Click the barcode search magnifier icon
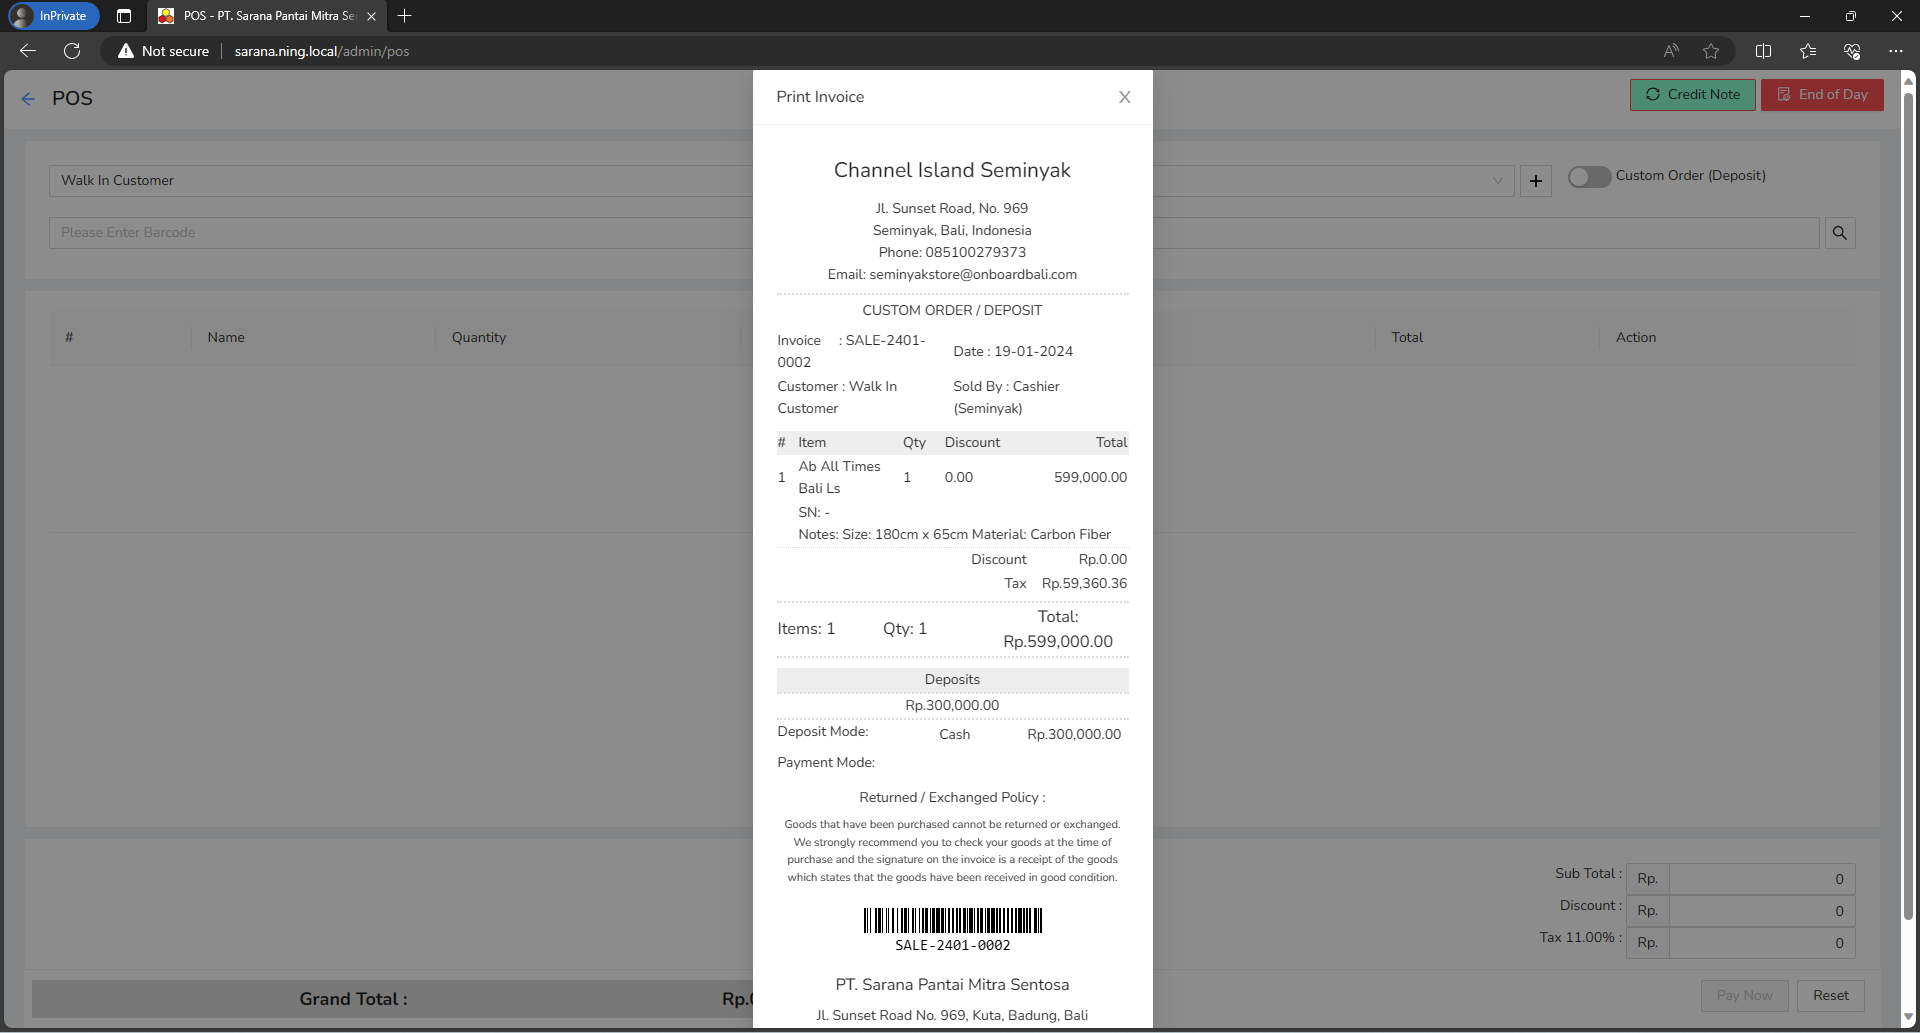Screen dimensions: 1920x1033 pyautogui.click(x=1840, y=233)
